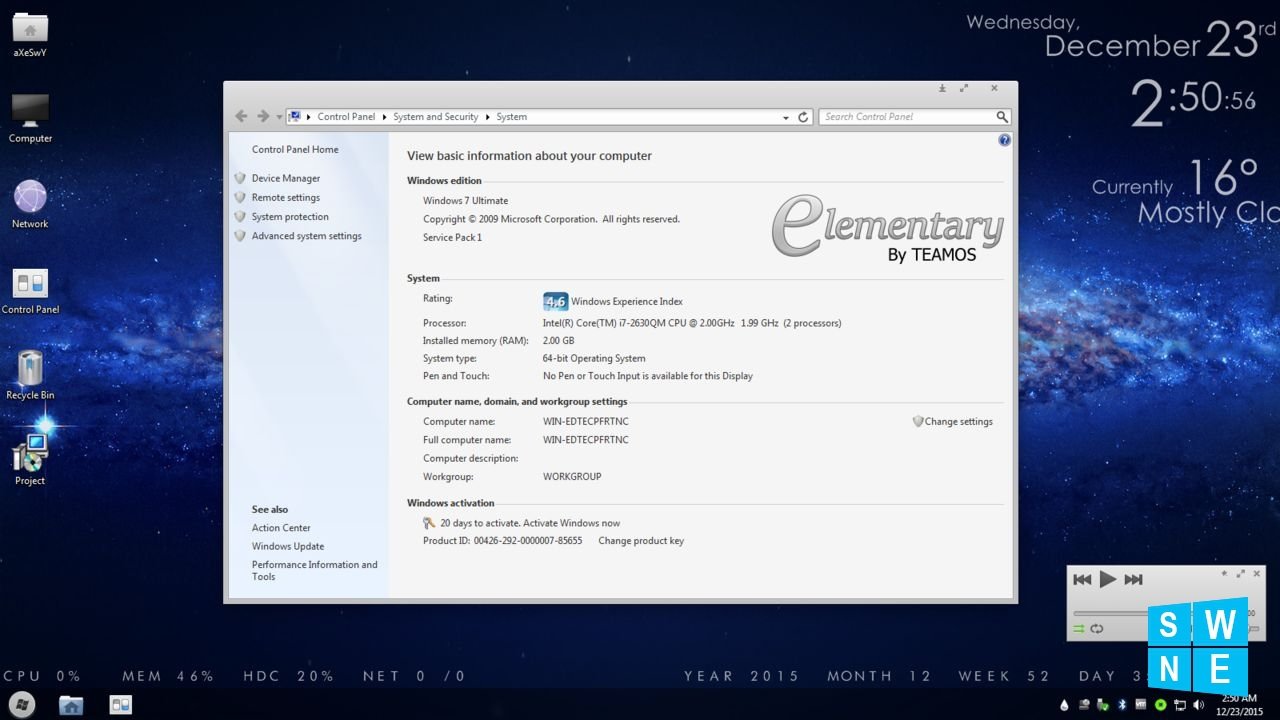Open the aXeSwY folder desktop icon
The image size is (1280, 720).
30,34
